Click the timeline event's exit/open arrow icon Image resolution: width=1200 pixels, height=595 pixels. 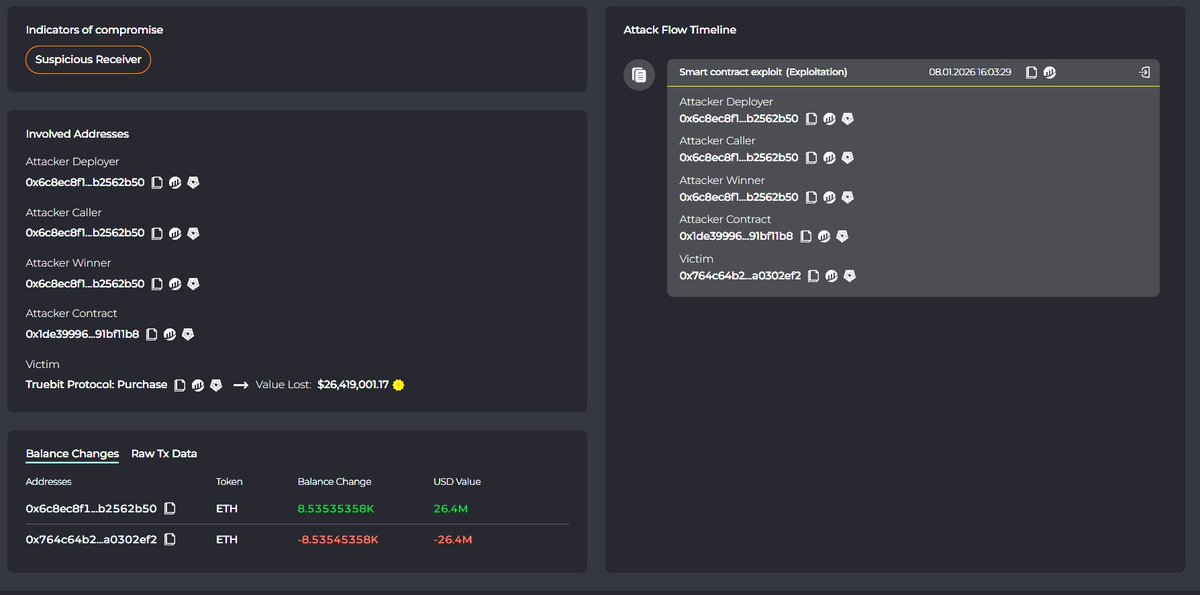pos(1145,72)
